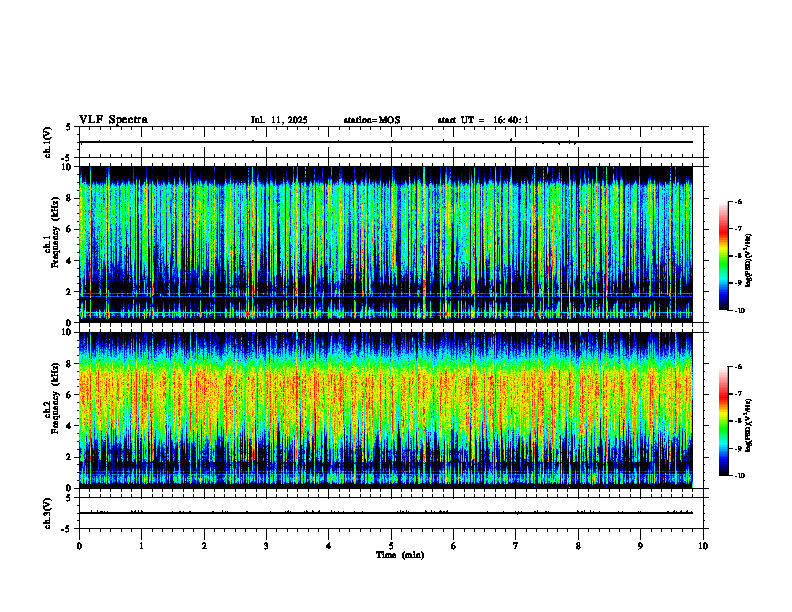Click the 'ch.1(V)' axis label
Screen dimensions: 792x612
coord(47,142)
